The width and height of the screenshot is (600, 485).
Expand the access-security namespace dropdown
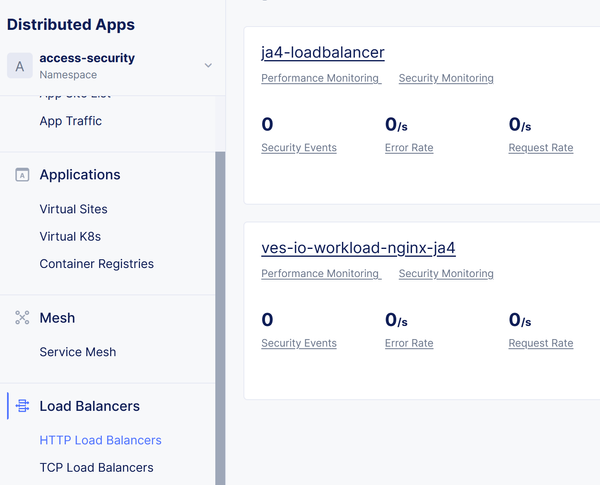point(208,66)
